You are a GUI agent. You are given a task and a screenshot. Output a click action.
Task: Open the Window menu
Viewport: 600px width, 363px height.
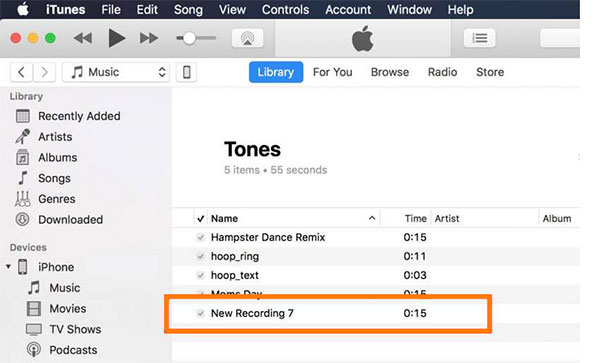pyautogui.click(x=409, y=10)
